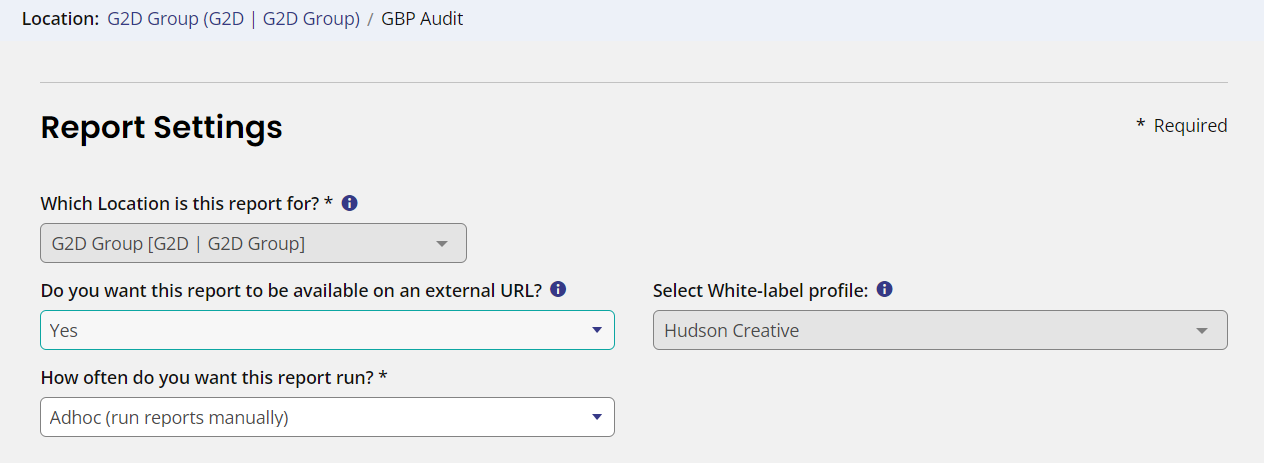The width and height of the screenshot is (1264, 463).
Task: Click the arrow on the Adhoc selector
Action: pyautogui.click(x=597, y=417)
